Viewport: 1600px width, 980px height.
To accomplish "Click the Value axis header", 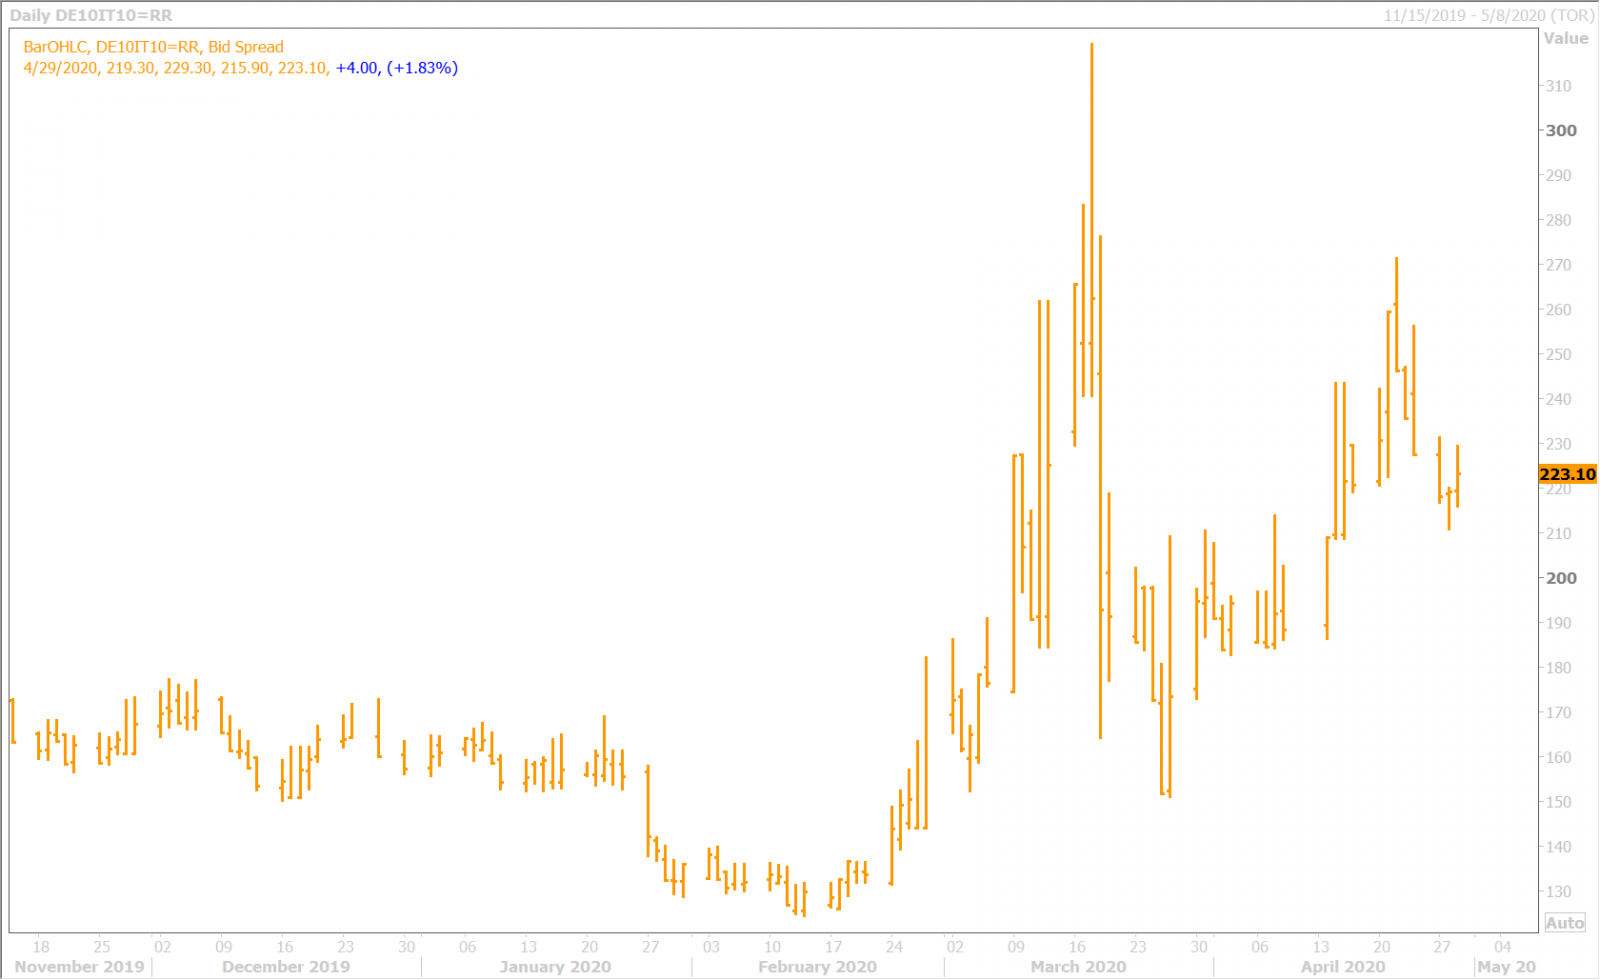I will click(x=1565, y=38).
